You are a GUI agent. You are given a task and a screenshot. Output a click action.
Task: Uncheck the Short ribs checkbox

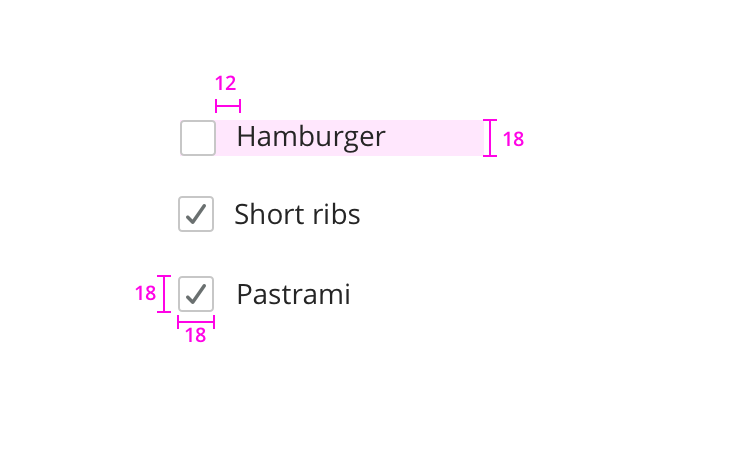[196, 214]
